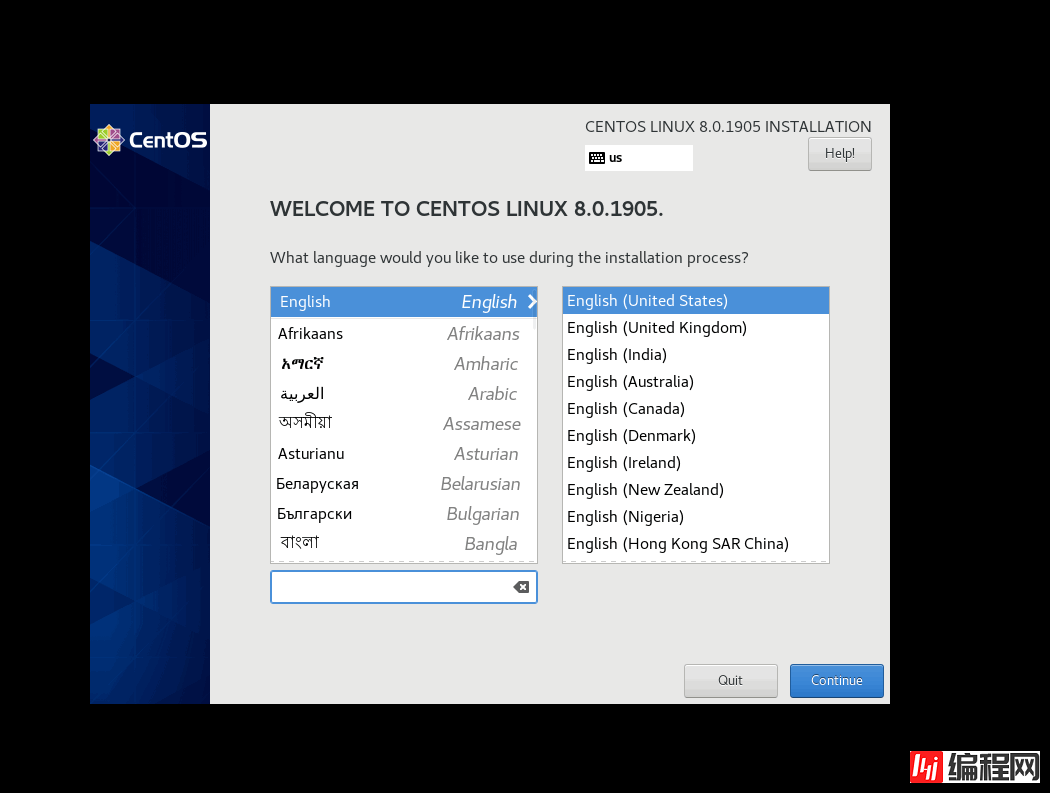
Task: Select English (India) locale
Action: click(616, 355)
